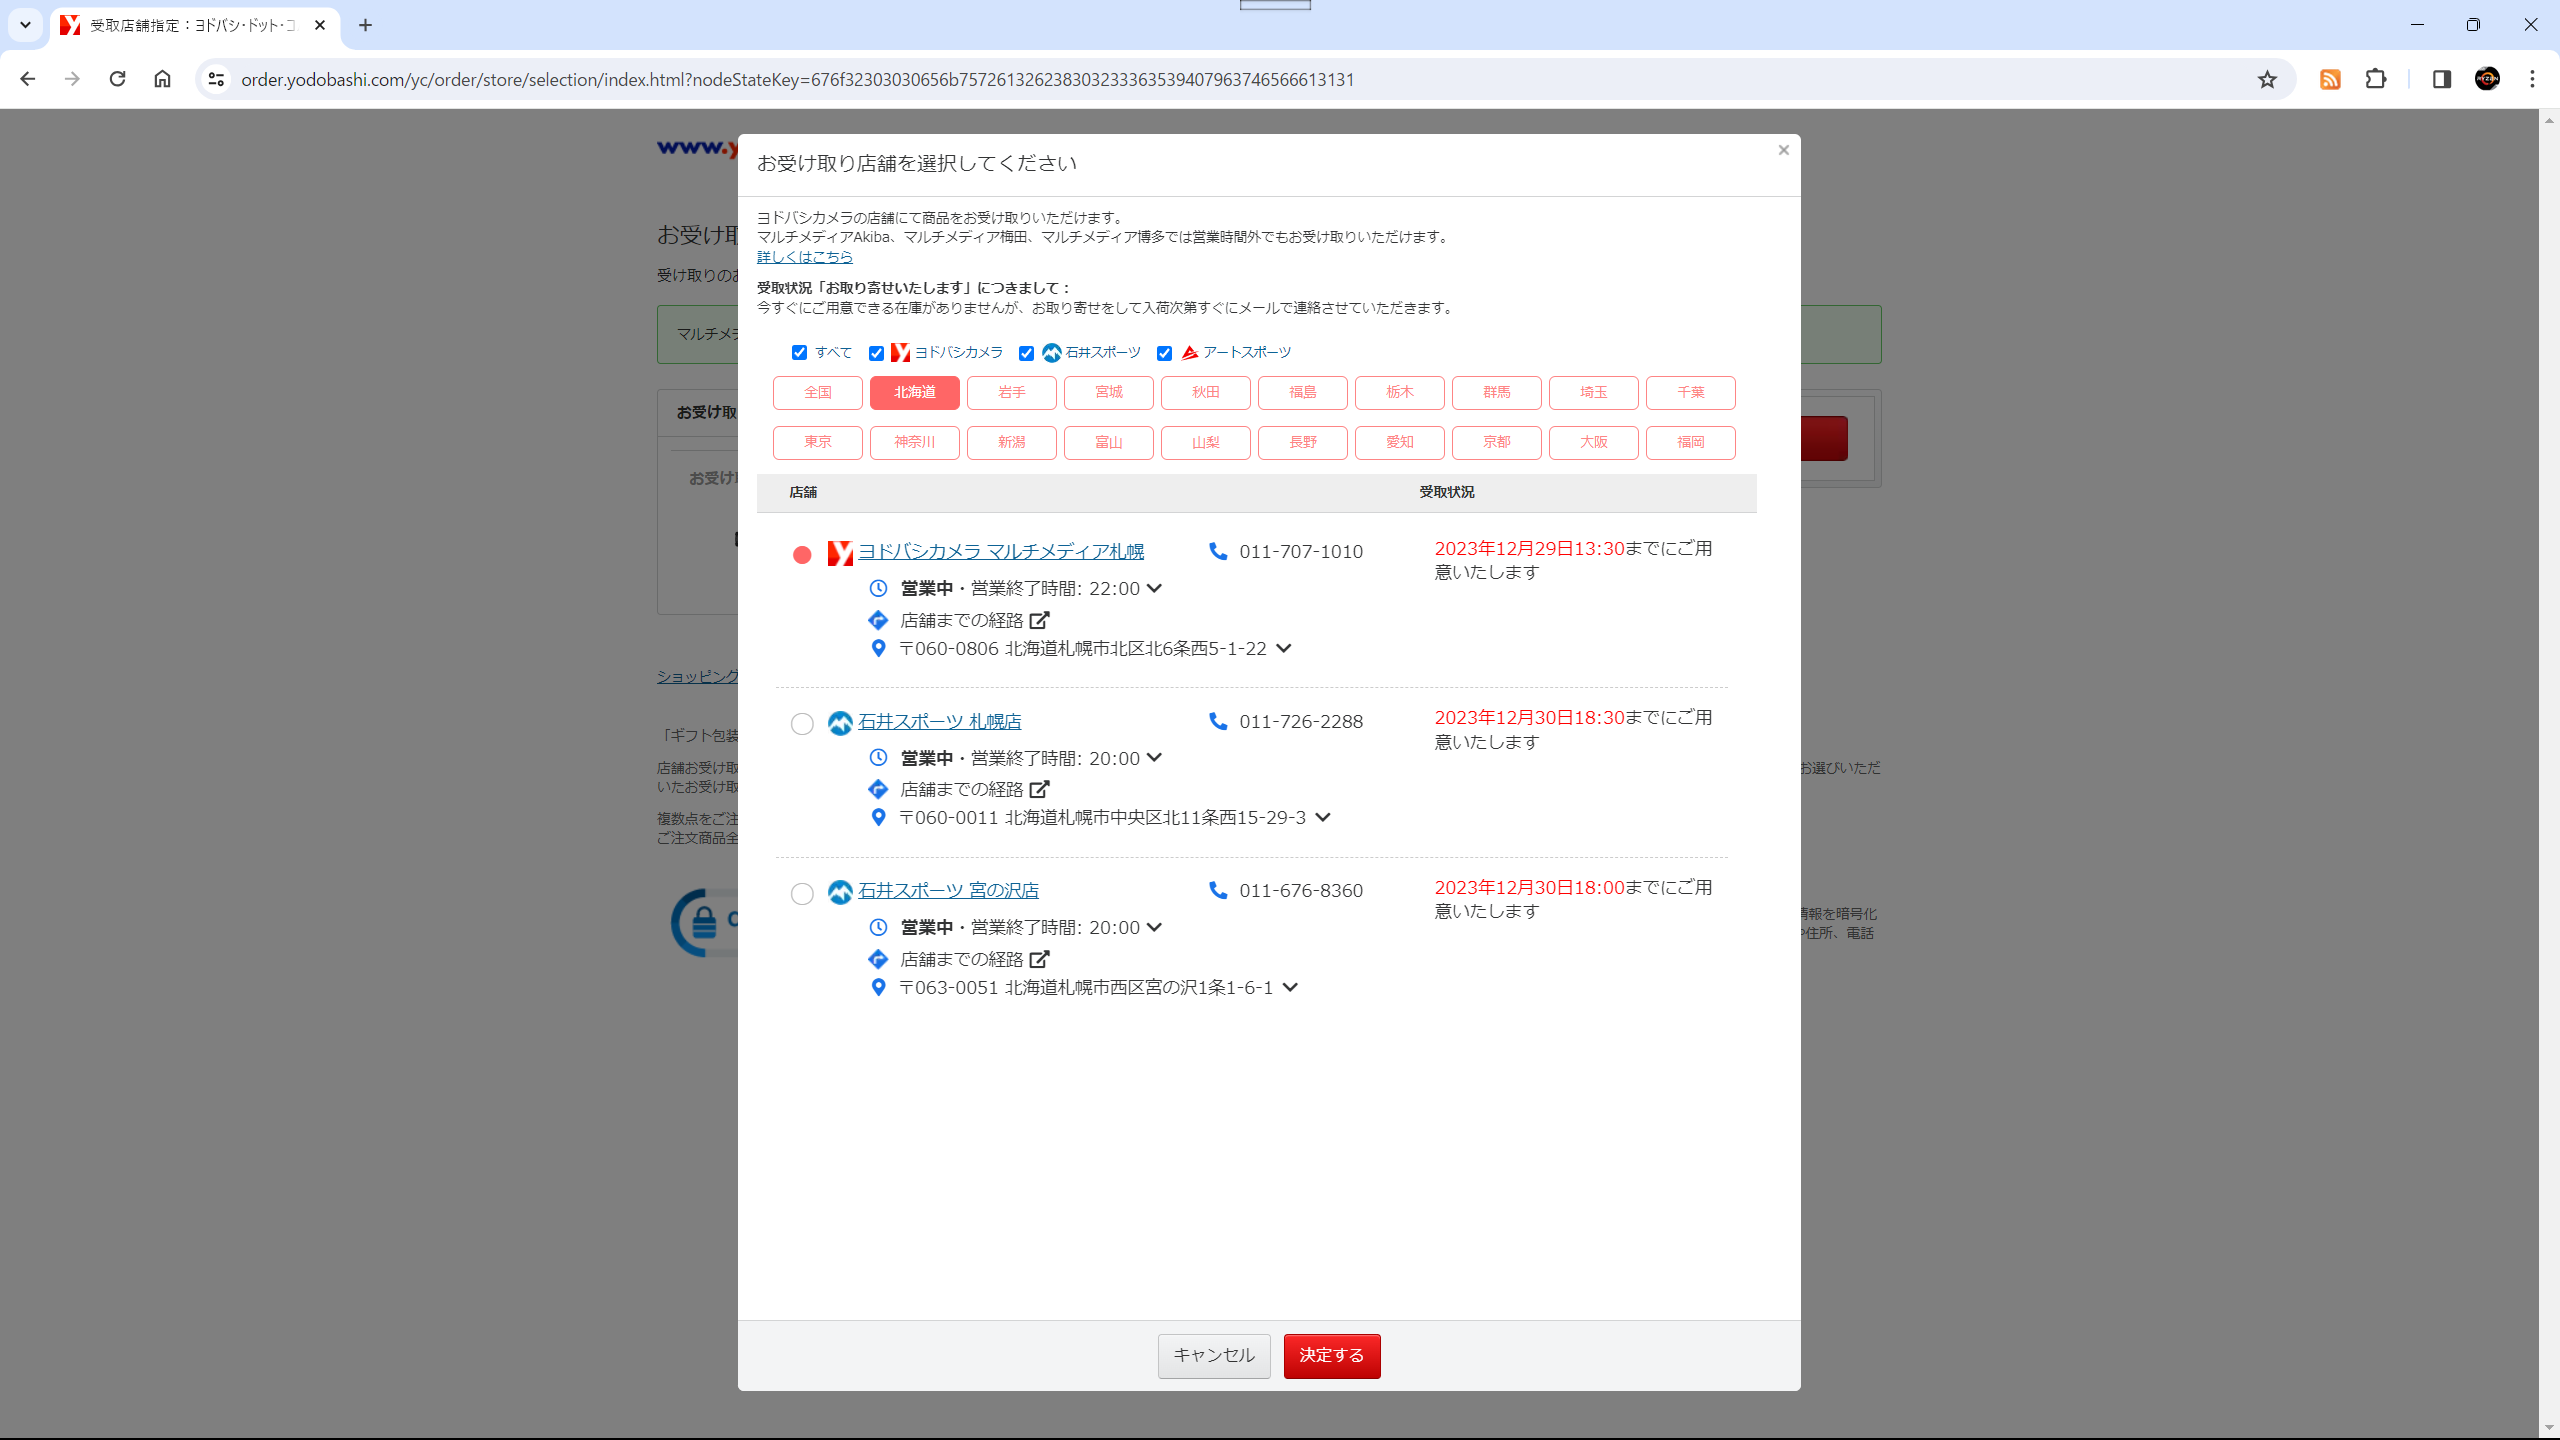Screen dimensions: 2560x1440
Task: Open 石井スポーツ 宮の沢店 store link
Action: point(949,890)
